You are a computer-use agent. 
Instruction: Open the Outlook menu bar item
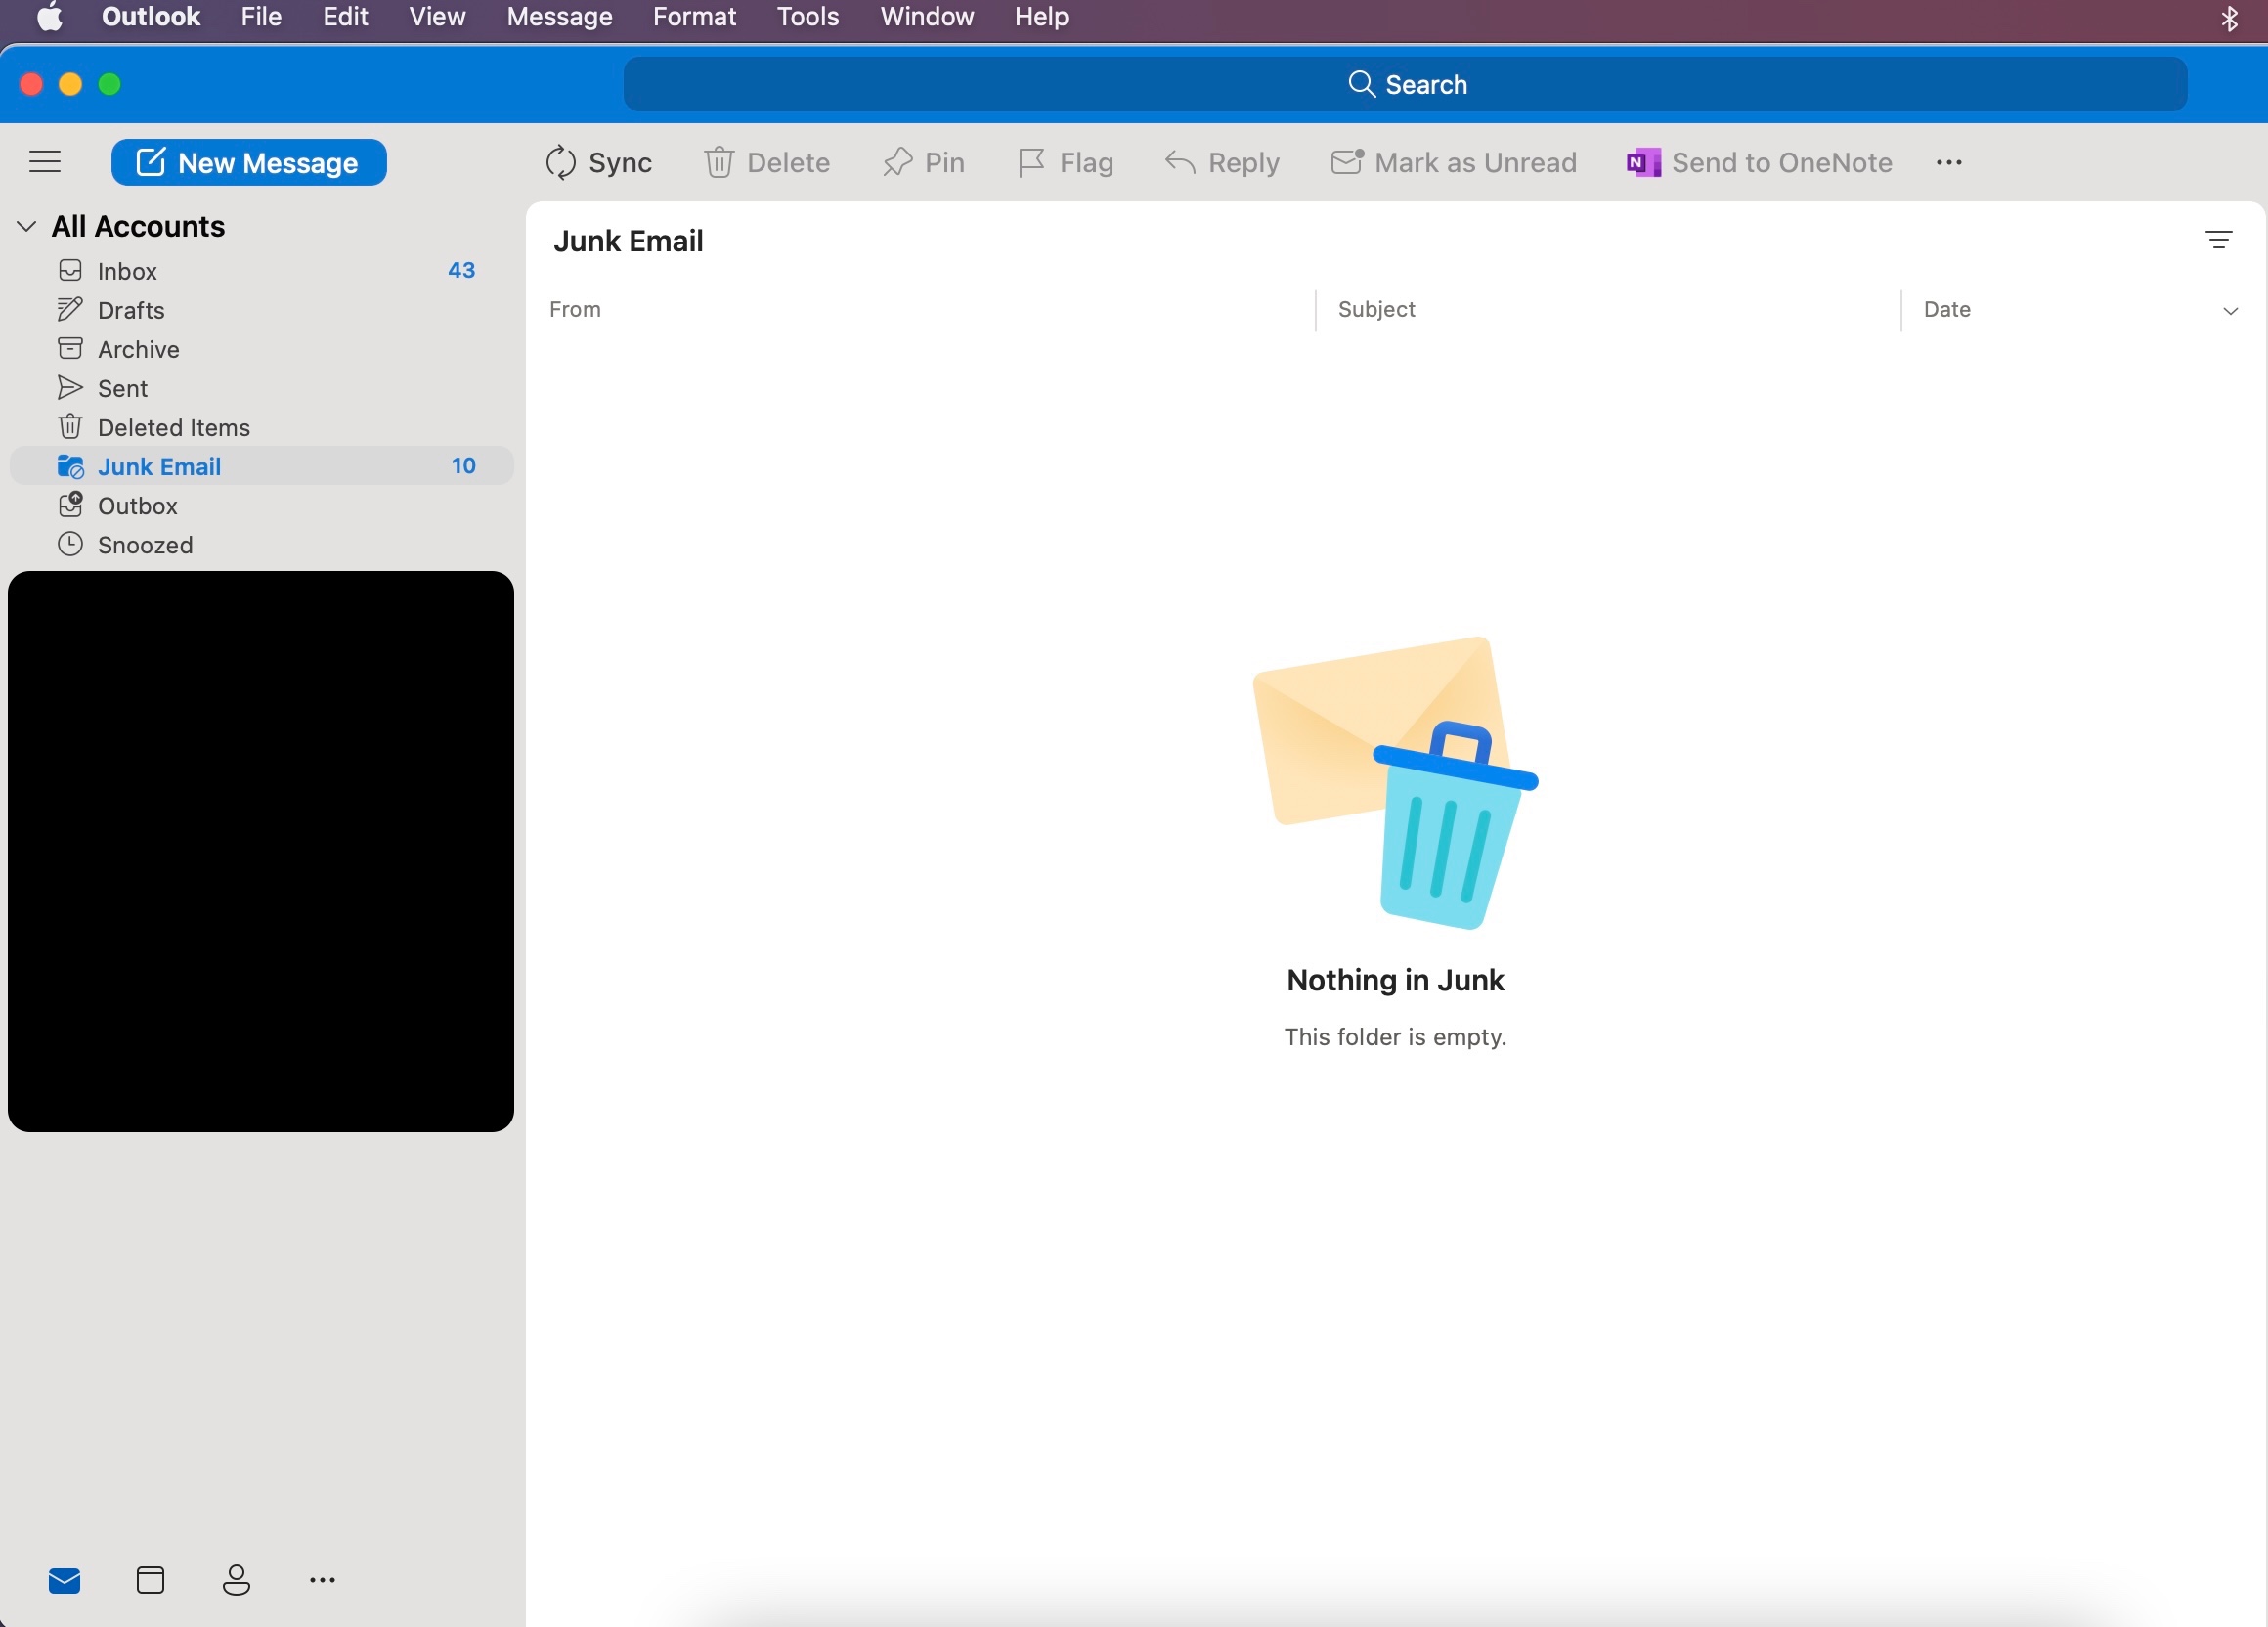coord(148,16)
